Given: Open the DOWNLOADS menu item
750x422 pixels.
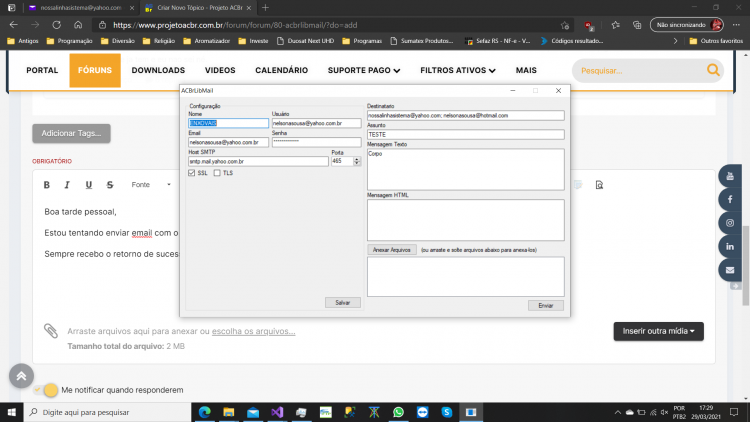Looking at the screenshot, I should tap(158, 70).
